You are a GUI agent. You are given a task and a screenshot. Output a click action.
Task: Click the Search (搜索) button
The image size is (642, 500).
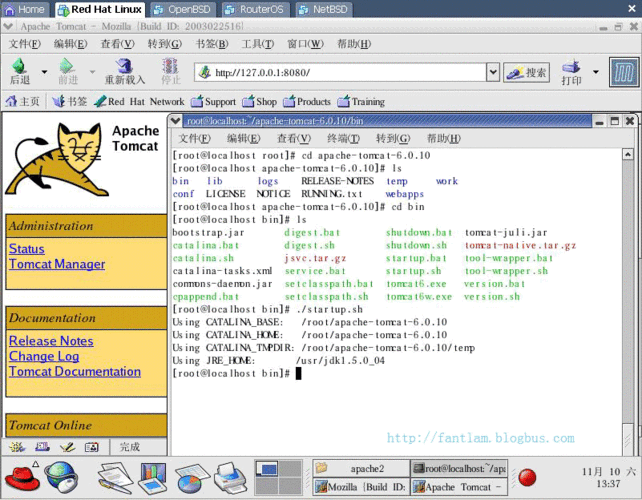(527, 72)
